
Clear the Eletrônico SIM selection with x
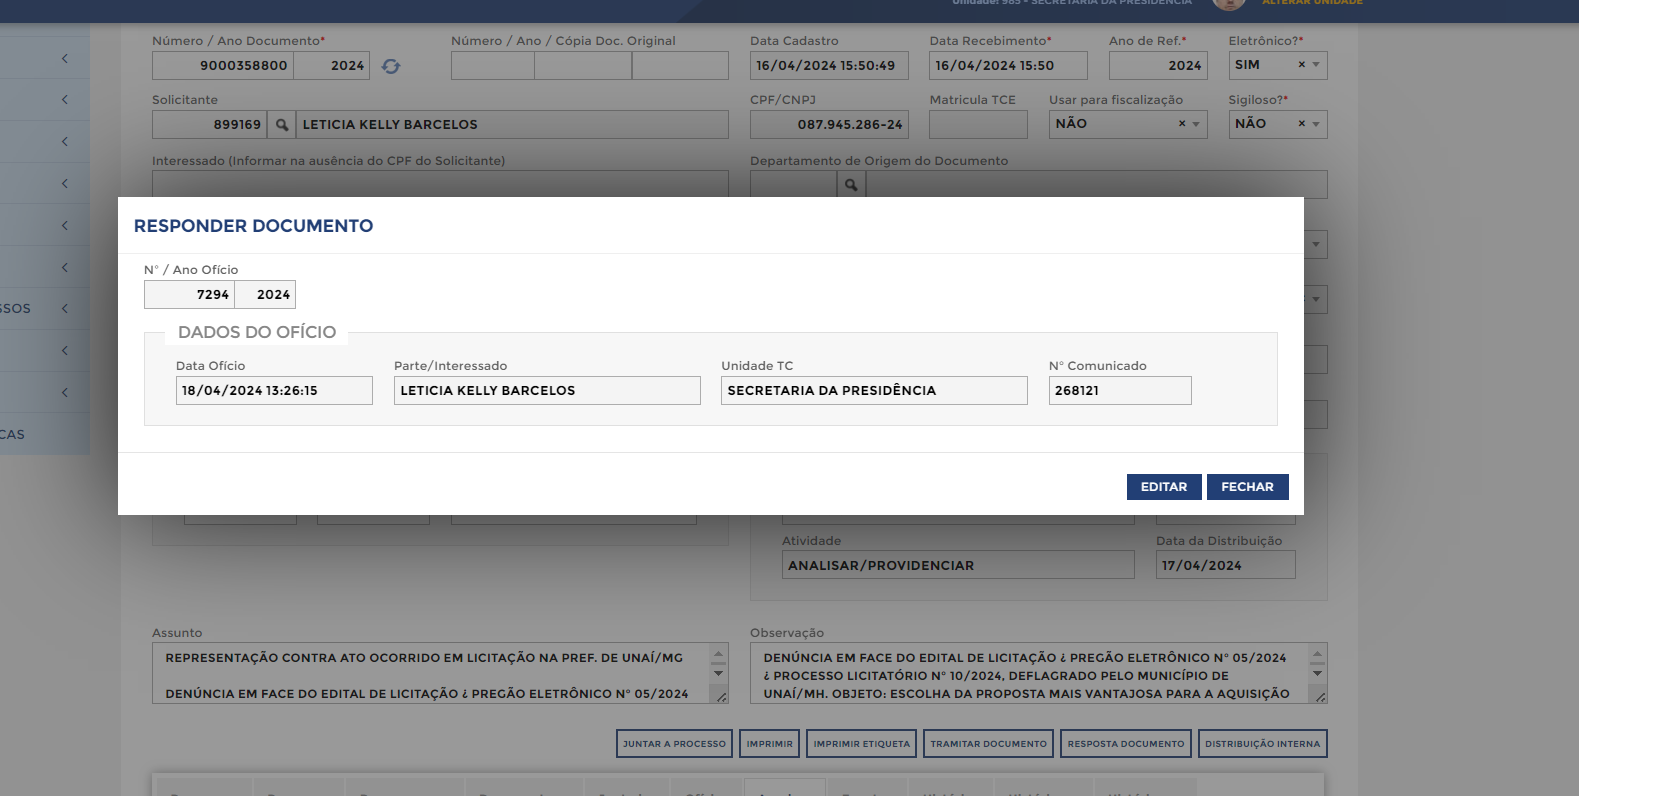pyautogui.click(x=1301, y=65)
